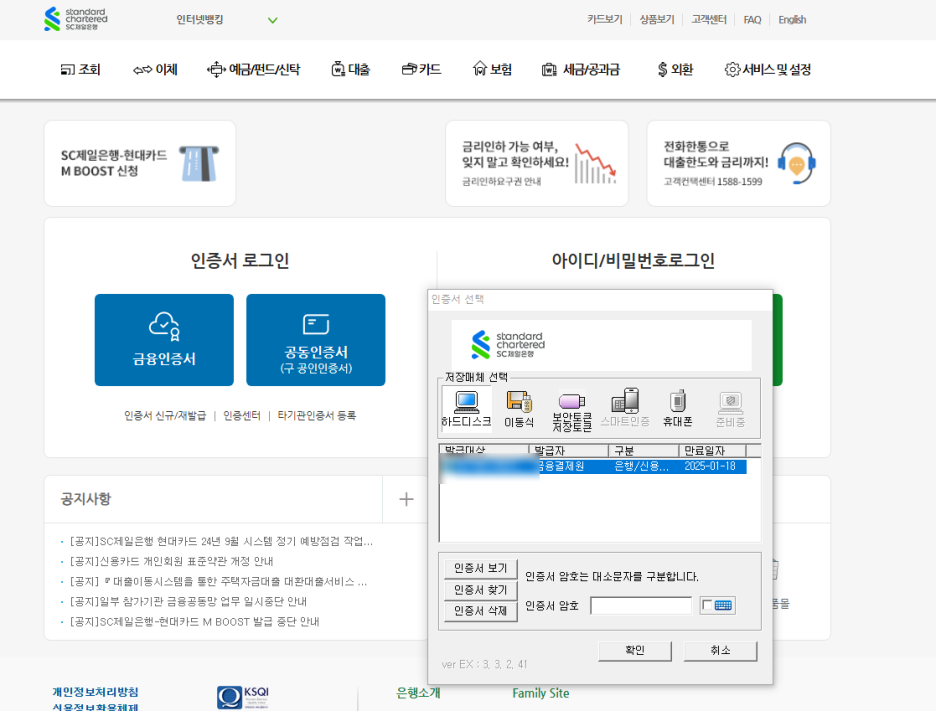Open the 고객센터 link
This screenshot has height=711, width=936.
[x=709, y=20]
